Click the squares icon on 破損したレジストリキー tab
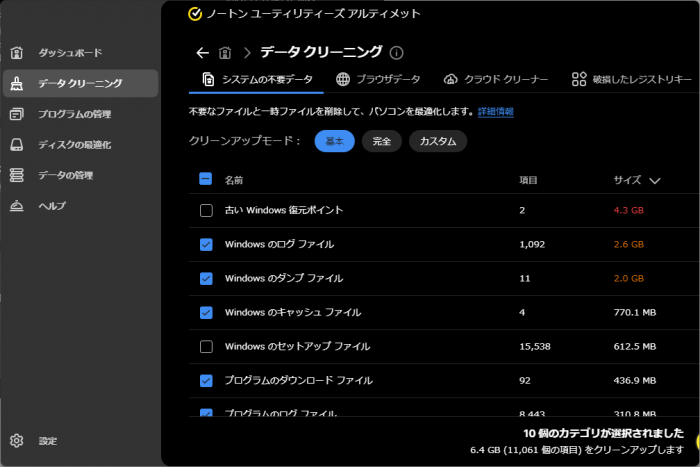Screen dimensions: 700x467 579,79
